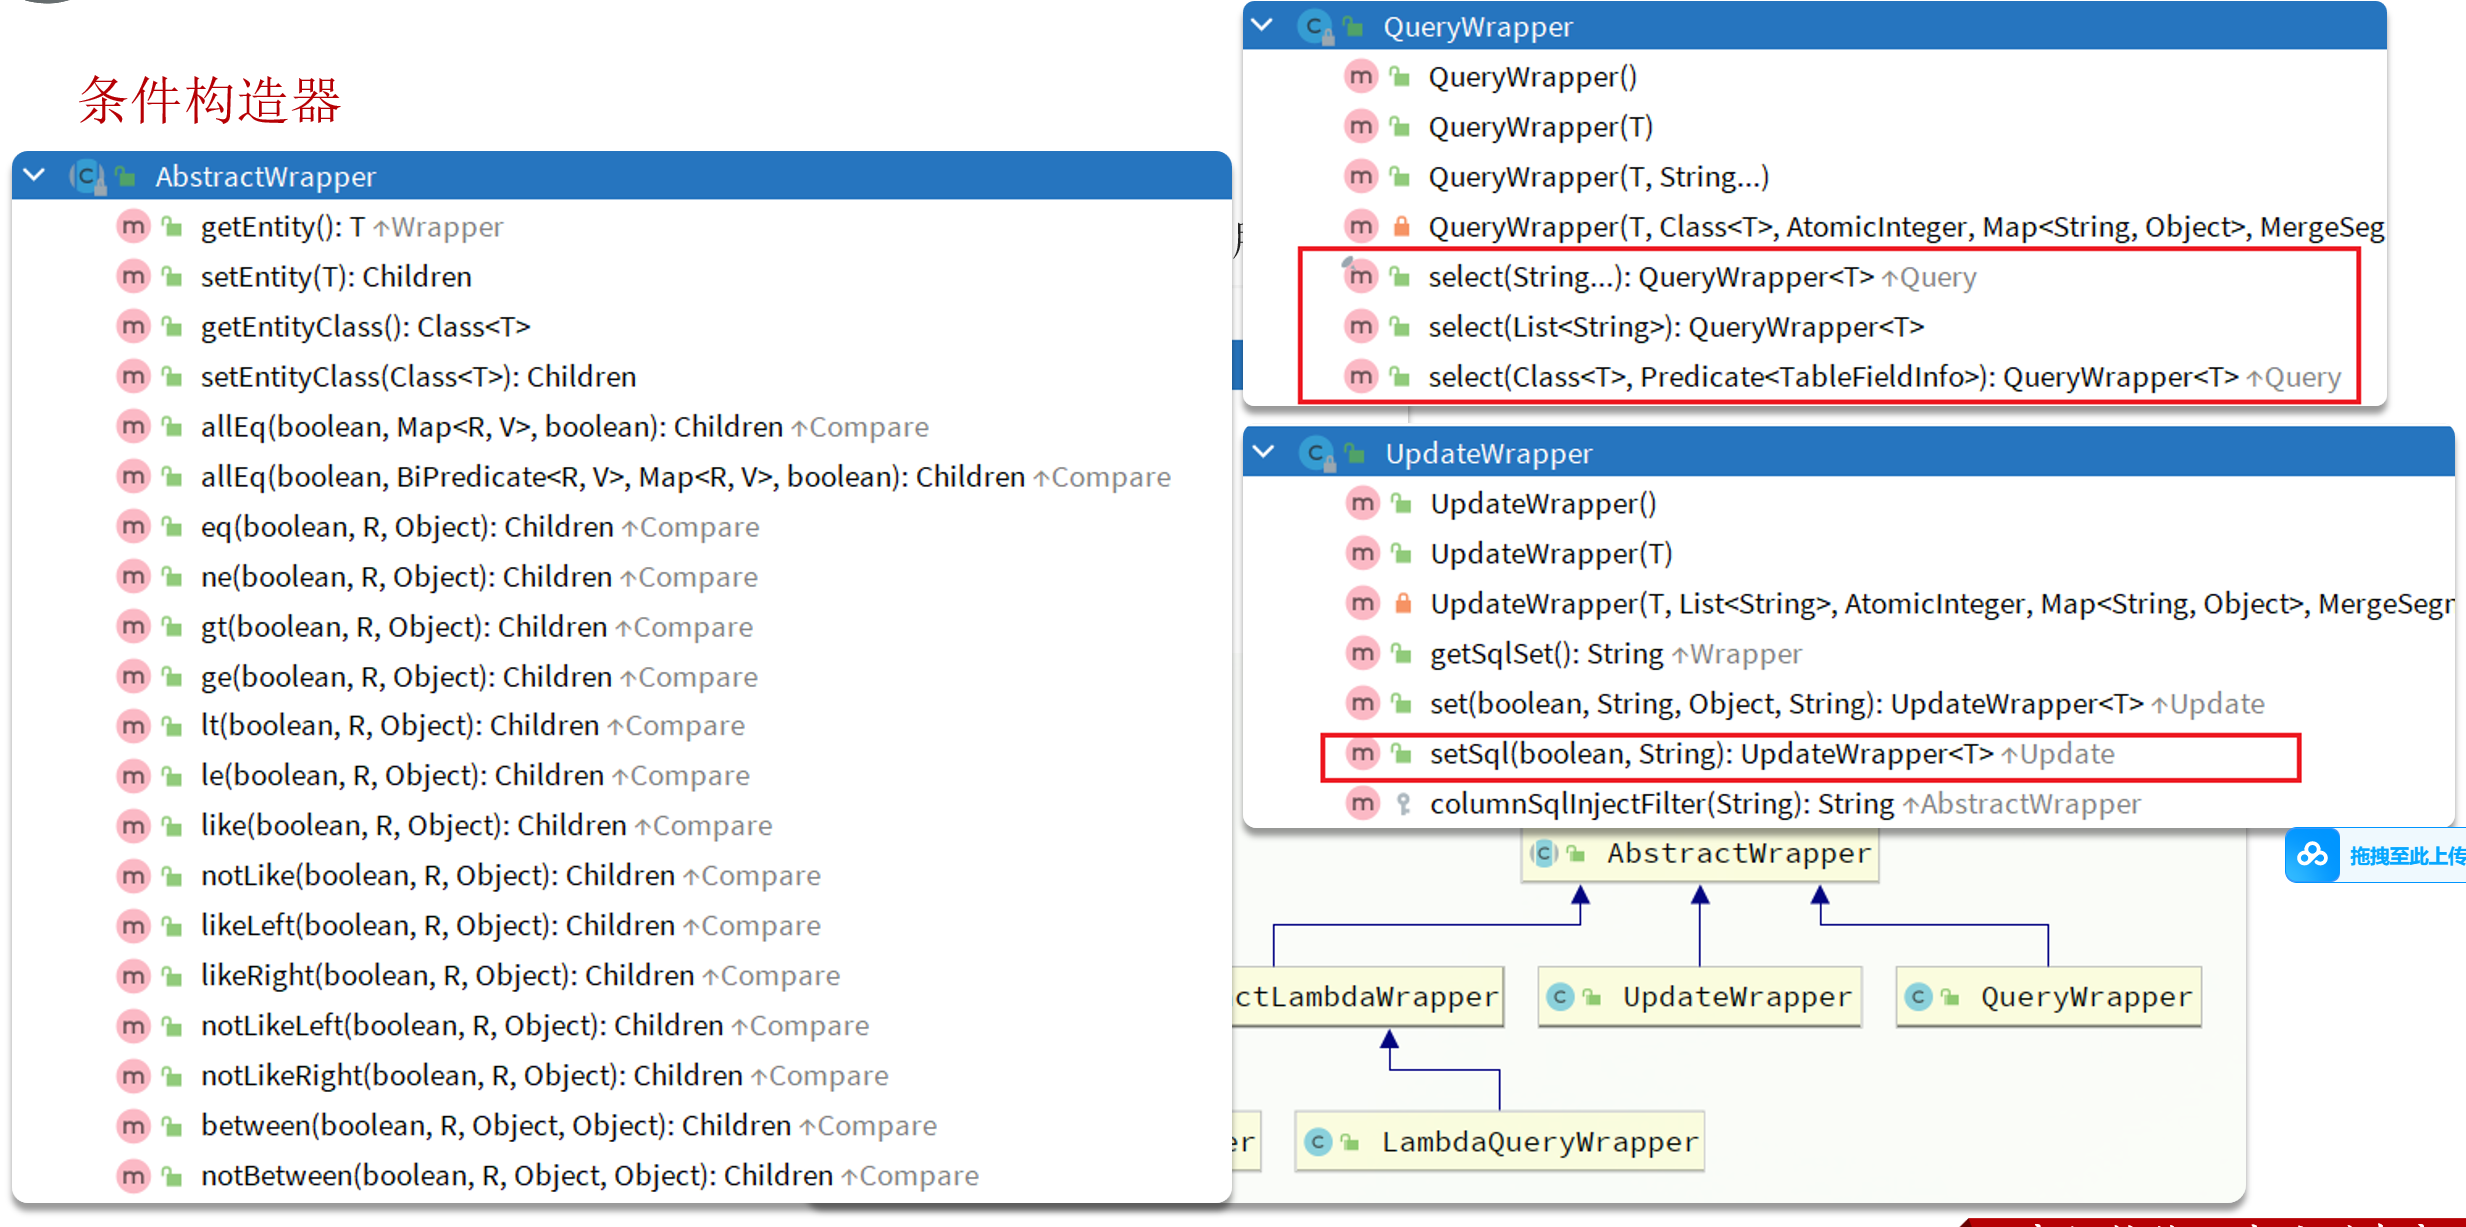Click the private lock icon on QueryWrapper constructor
2466x1227 pixels.
pyautogui.click(x=1401, y=227)
